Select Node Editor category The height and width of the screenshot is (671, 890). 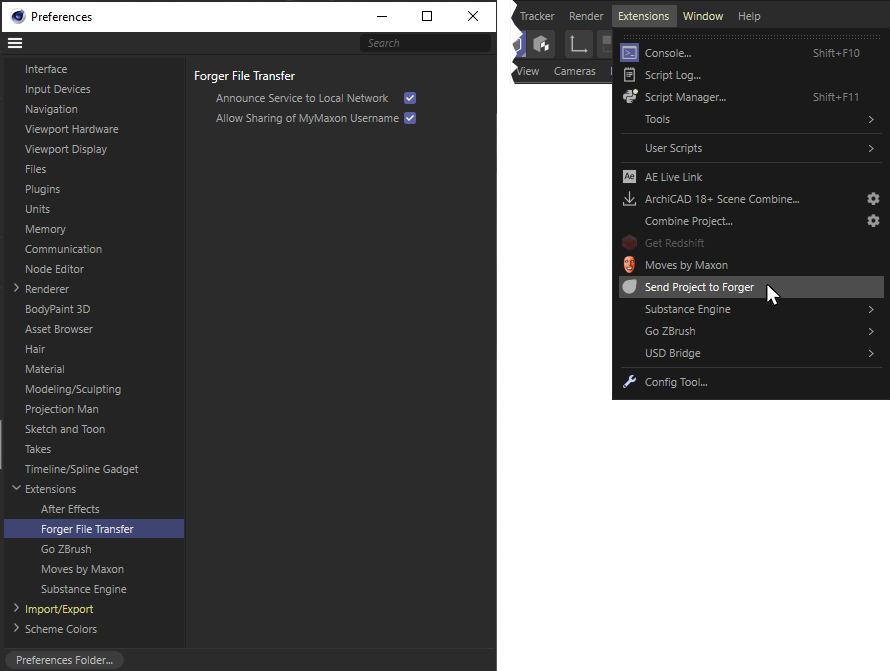(x=54, y=269)
